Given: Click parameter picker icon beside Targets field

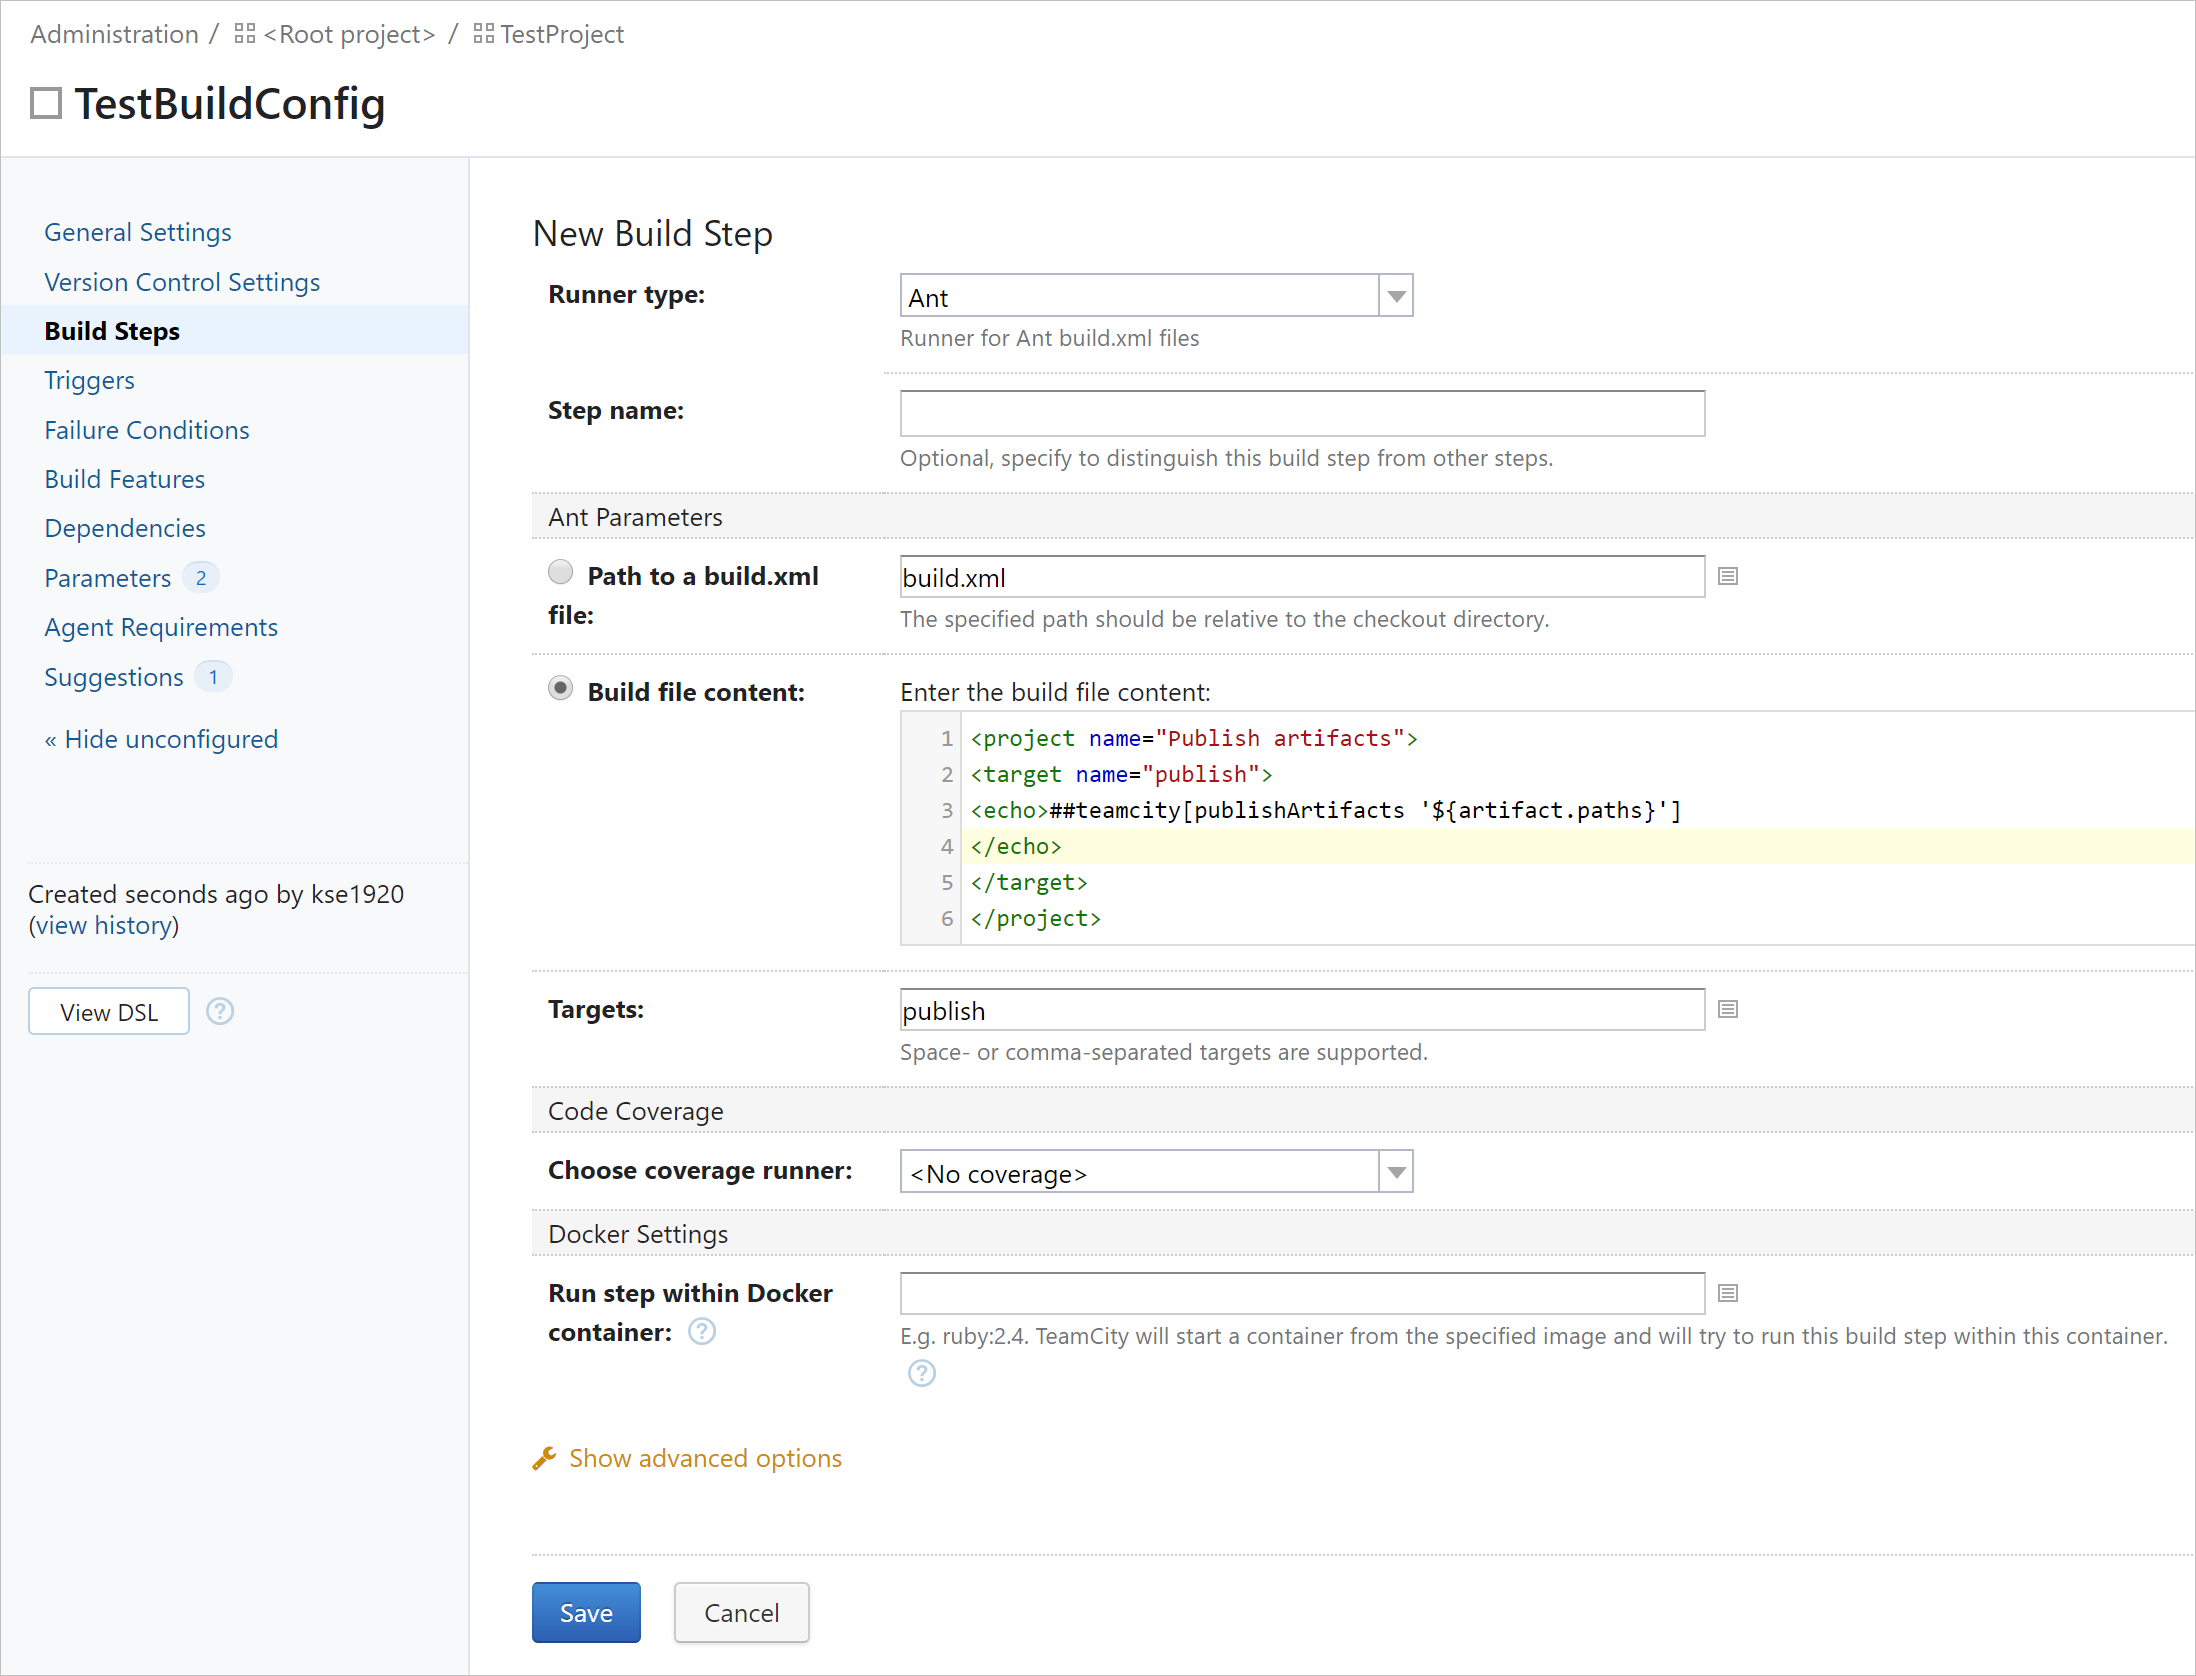Looking at the screenshot, I should point(1727,1009).
